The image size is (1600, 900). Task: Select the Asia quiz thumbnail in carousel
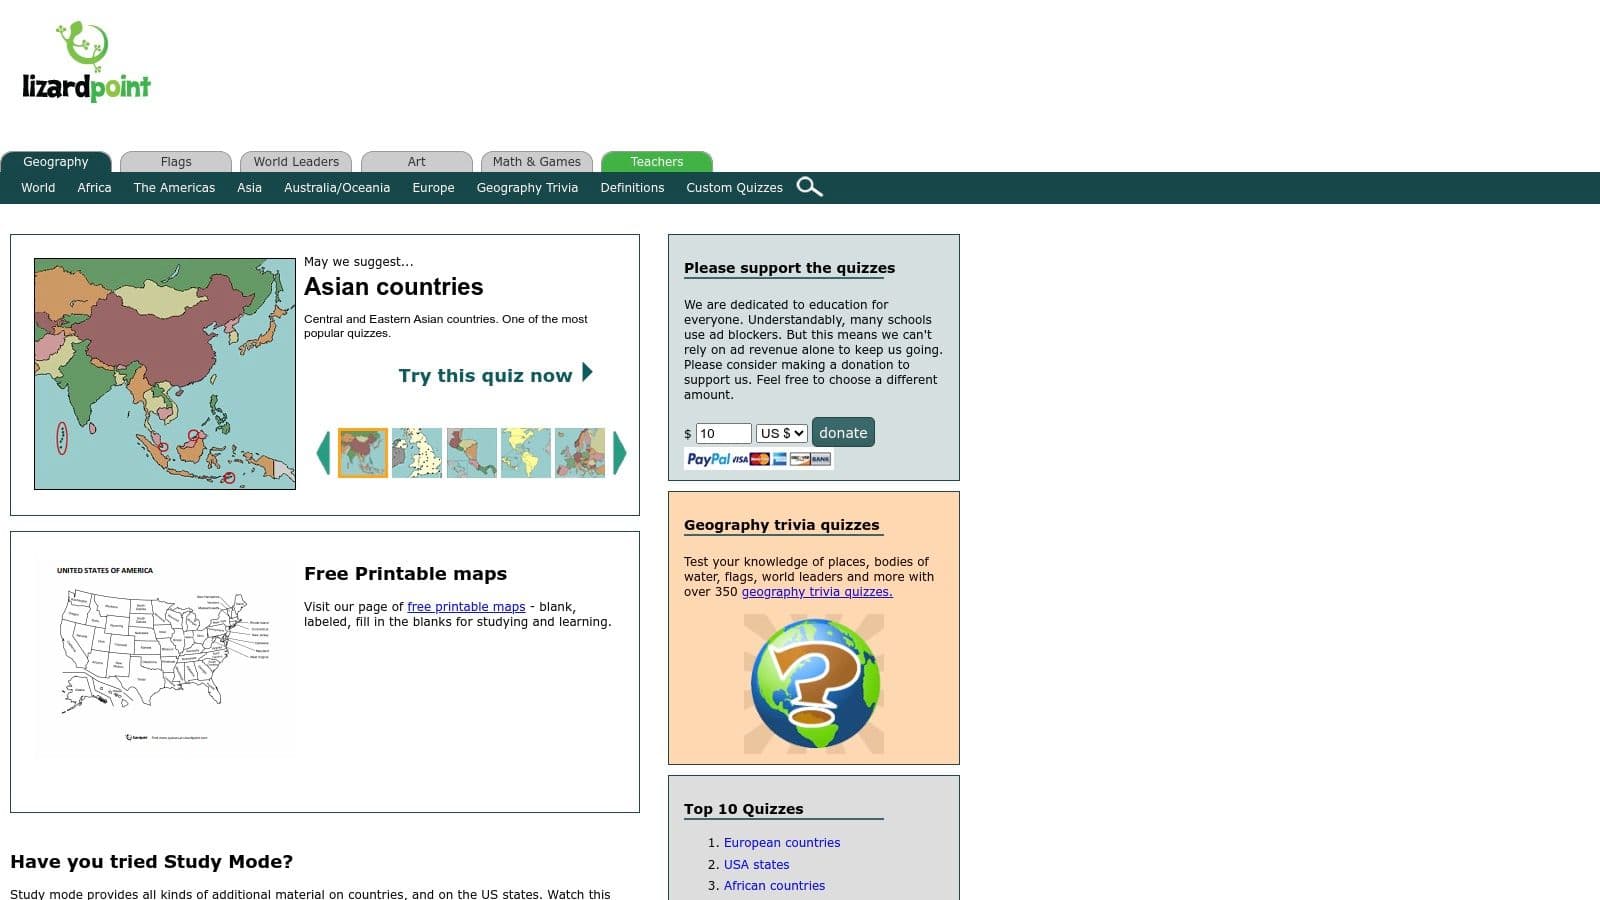(361, 452)
